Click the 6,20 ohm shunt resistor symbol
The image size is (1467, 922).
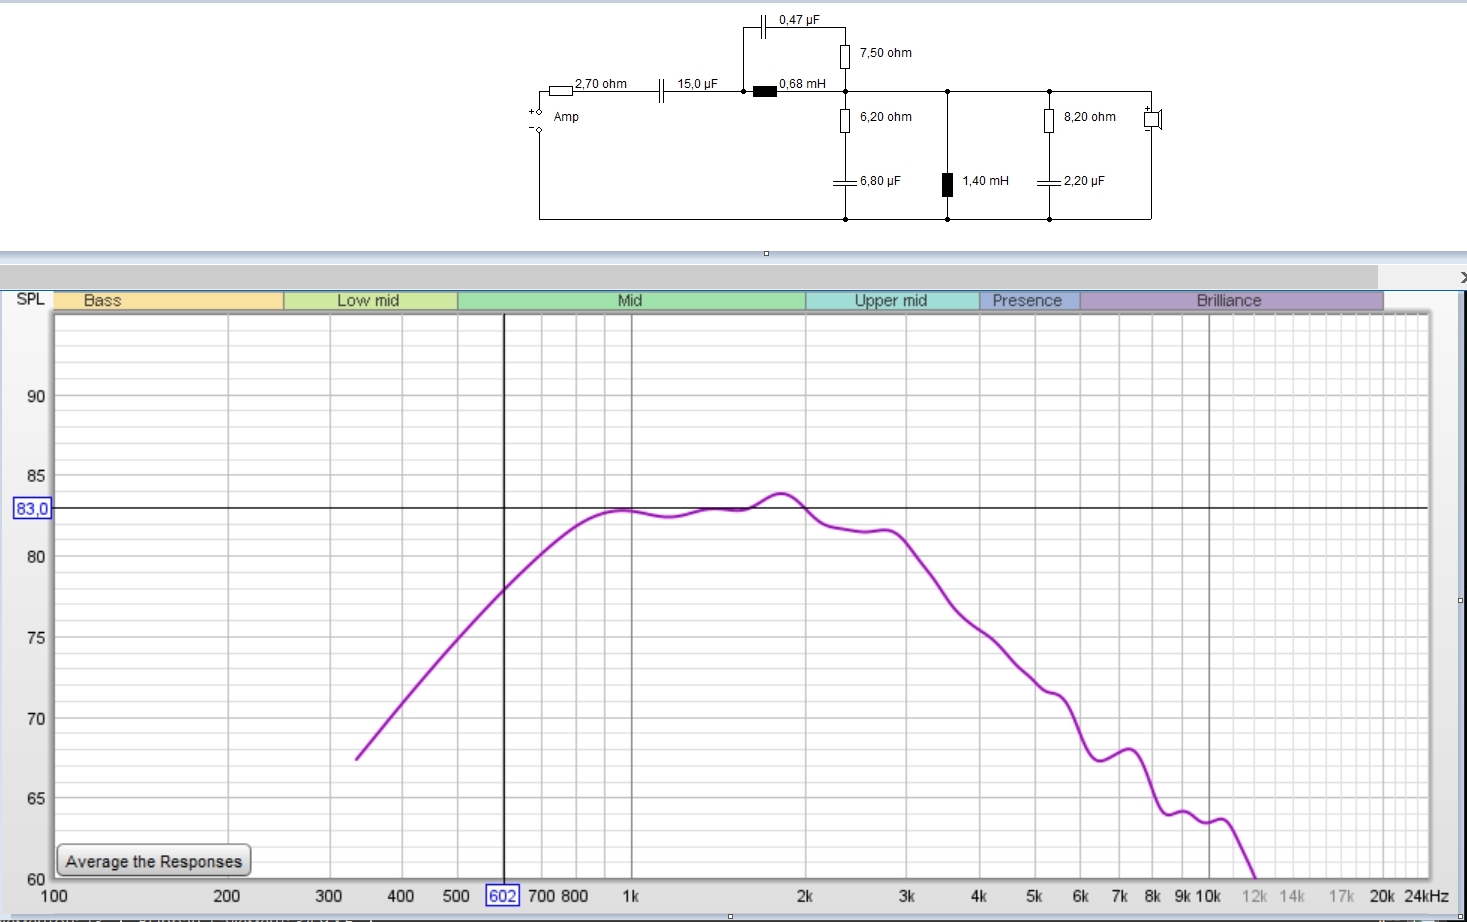coord(845,121)
